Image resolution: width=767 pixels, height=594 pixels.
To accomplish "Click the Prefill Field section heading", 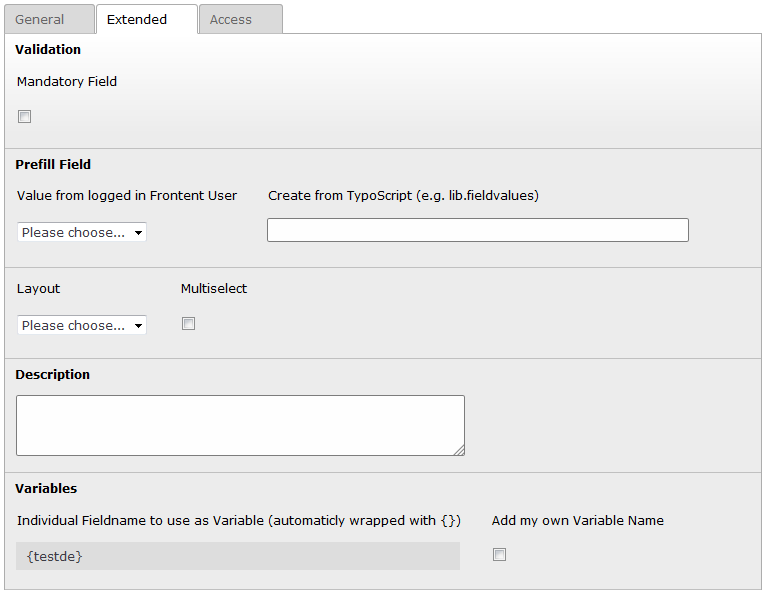I will point(53,164).
